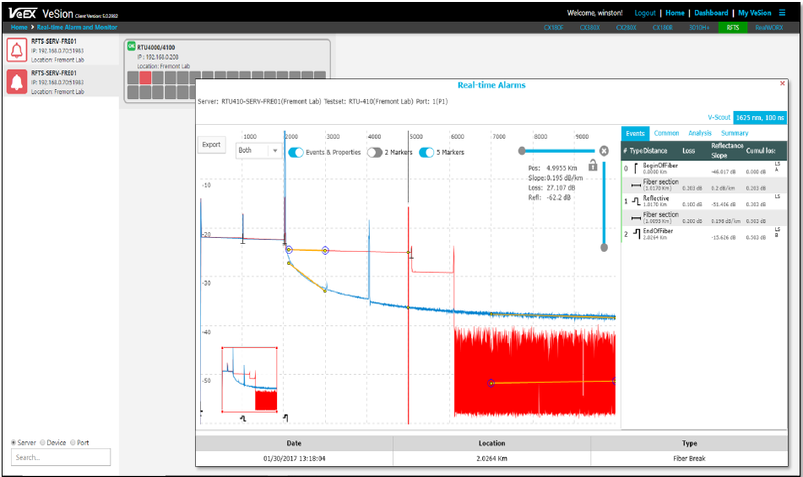Click the trace overview thumbnail in the graph
The image size is (803, 477).
[248, 380]
